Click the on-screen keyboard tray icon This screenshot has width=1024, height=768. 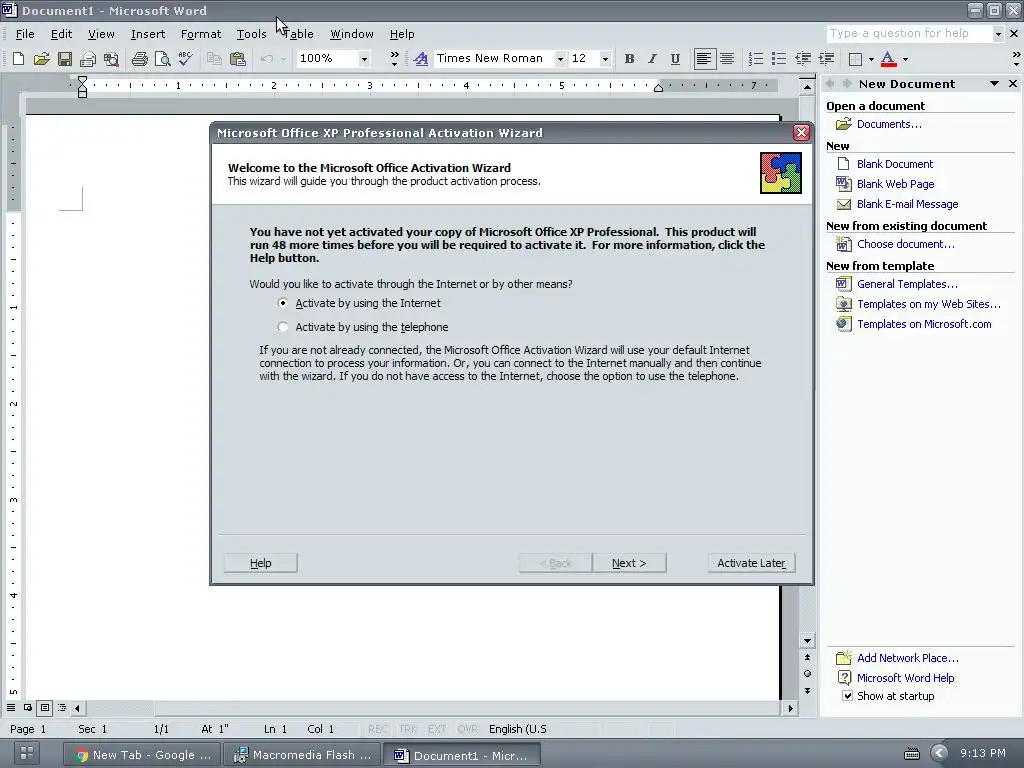[912, 754]
